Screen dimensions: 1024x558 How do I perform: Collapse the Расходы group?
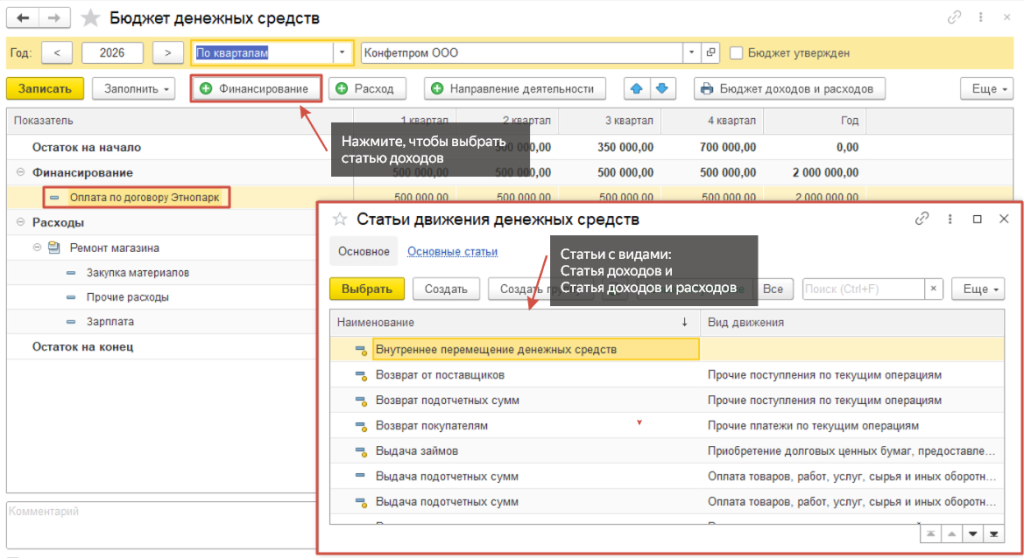coord(20,222)
